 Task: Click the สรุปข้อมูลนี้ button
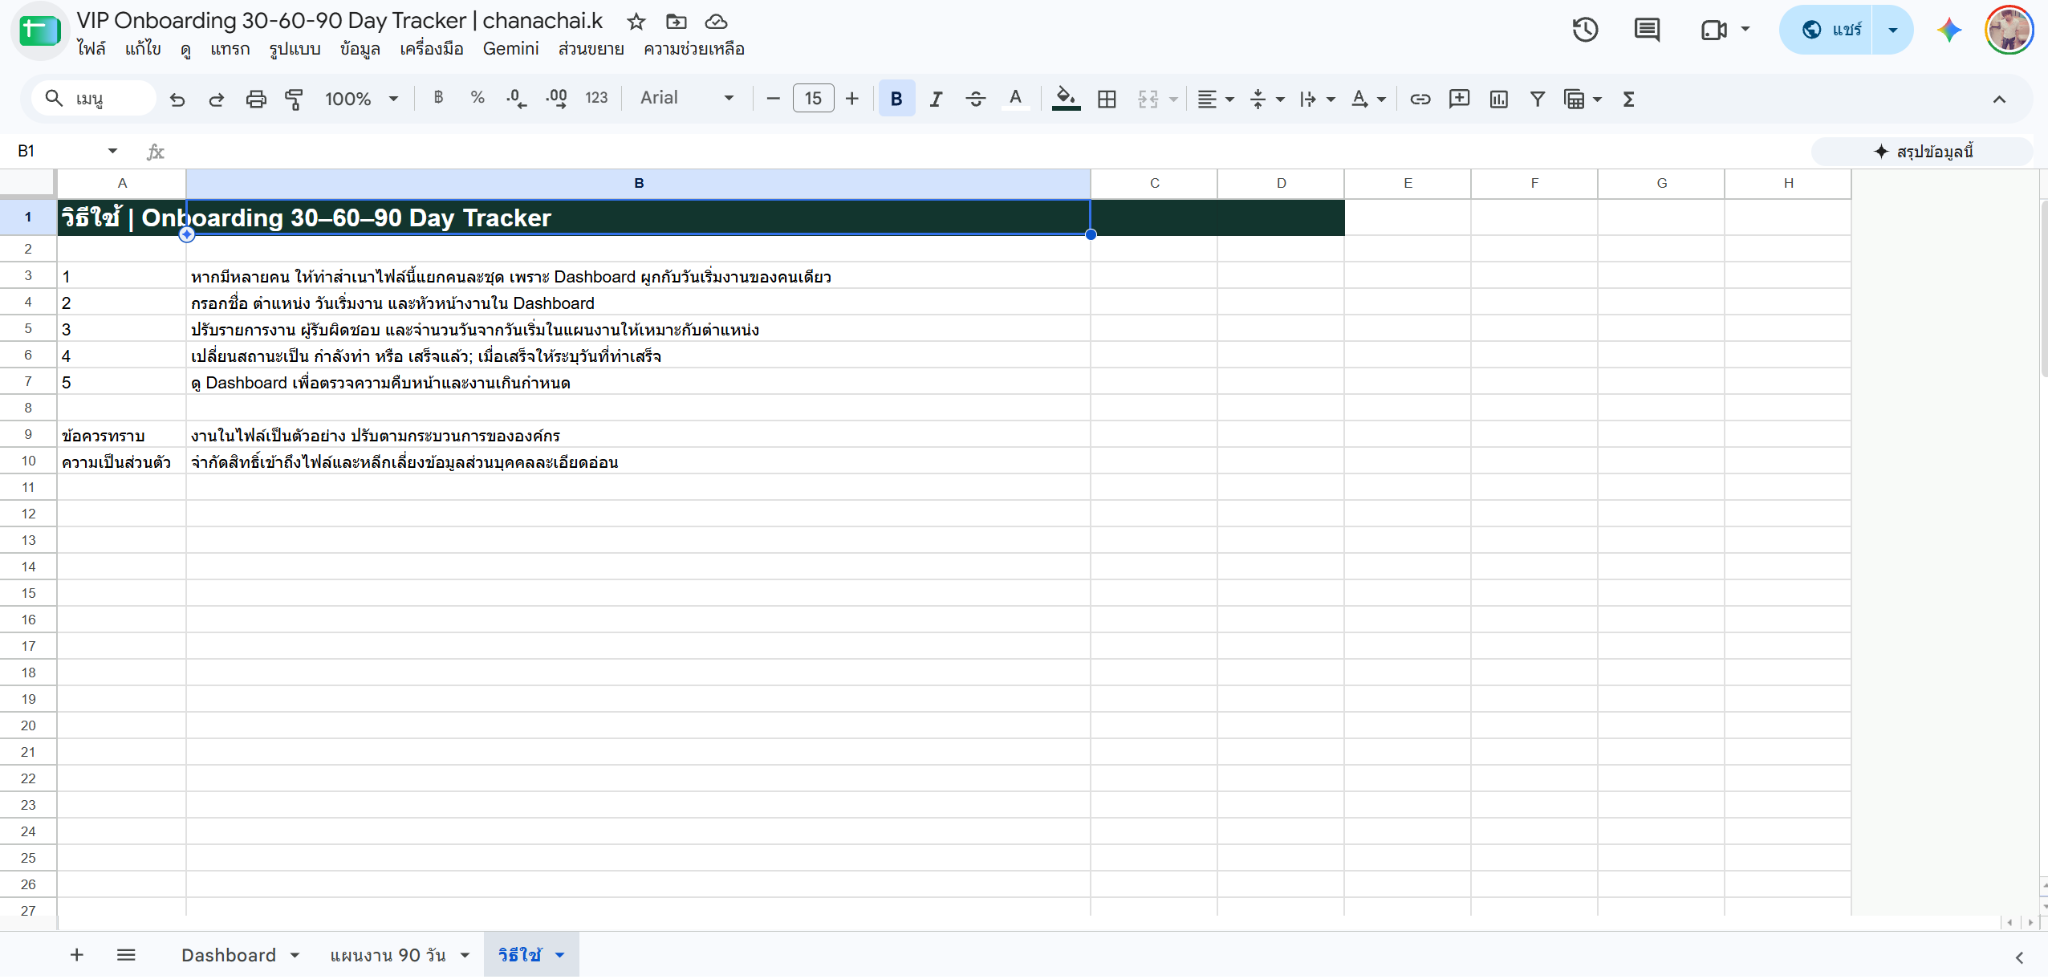1922,152
